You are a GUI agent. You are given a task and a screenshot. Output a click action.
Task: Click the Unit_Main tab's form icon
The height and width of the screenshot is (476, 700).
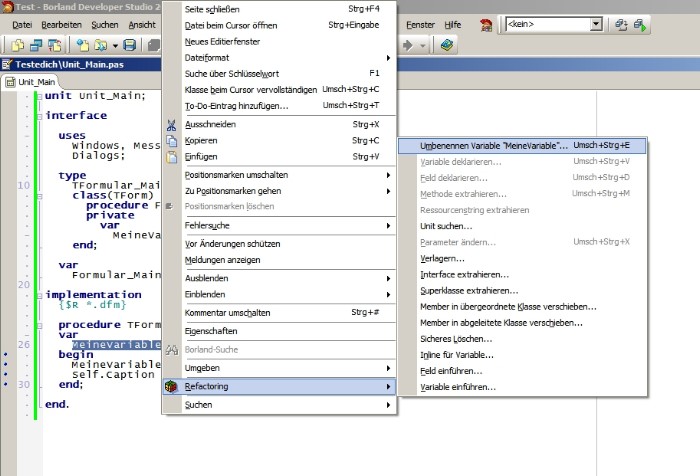(10, 82)
